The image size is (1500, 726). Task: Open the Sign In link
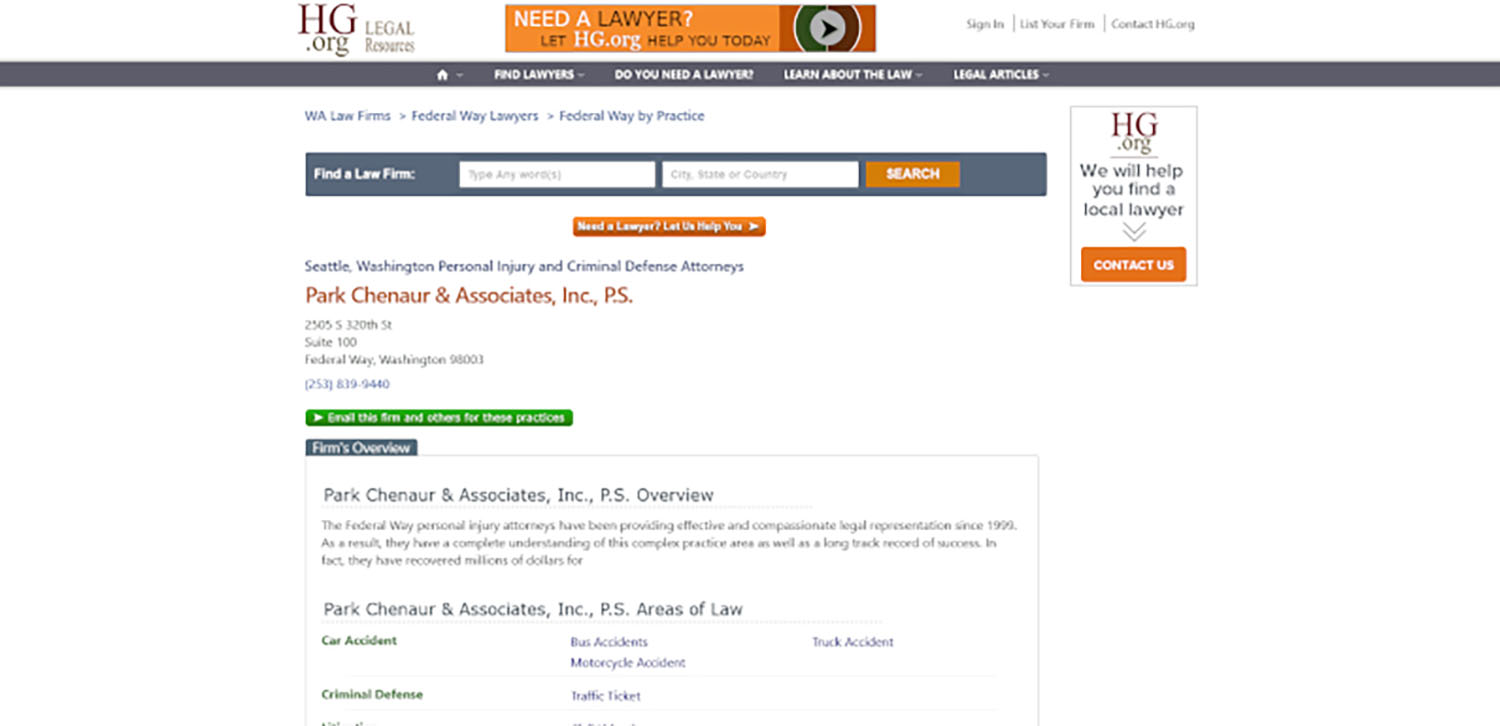coord(984,24)
